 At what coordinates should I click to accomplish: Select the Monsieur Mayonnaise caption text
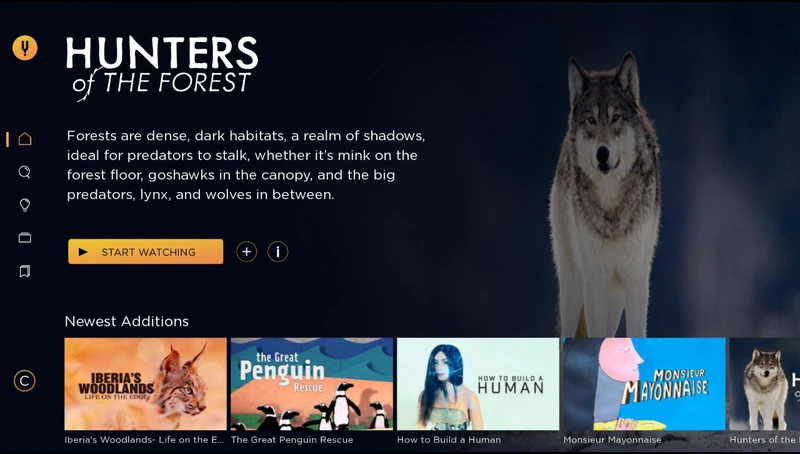[612, 440]
